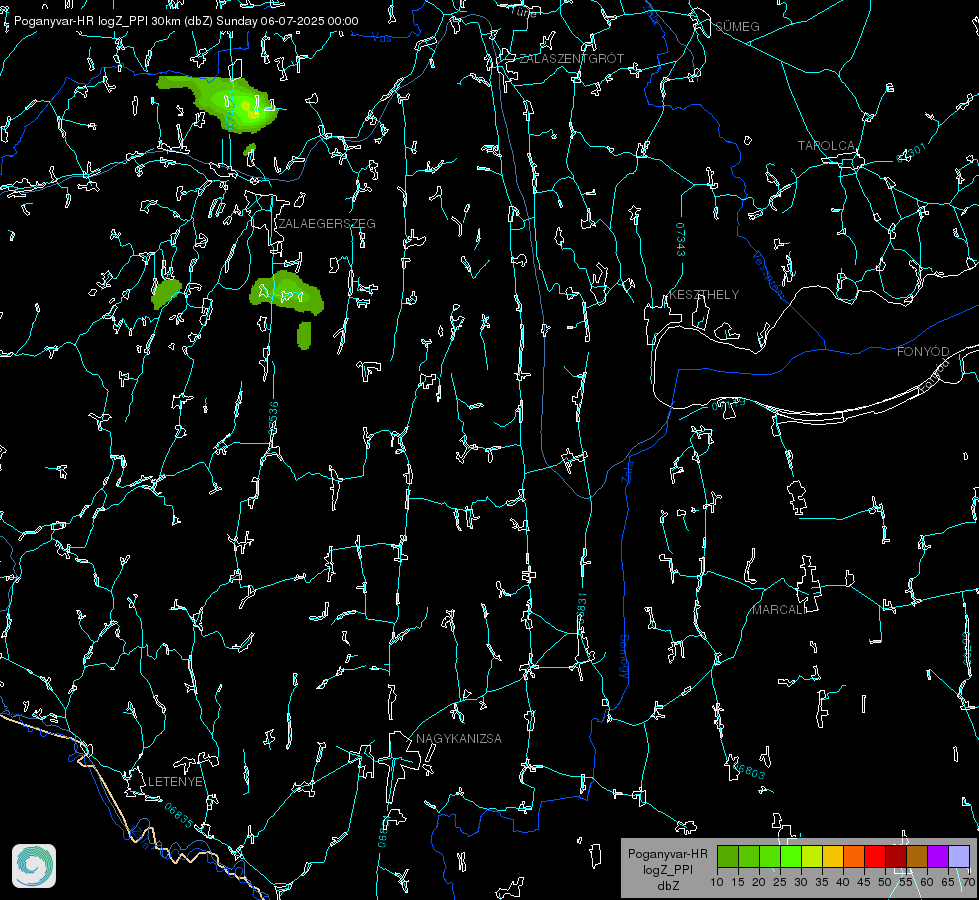Click the strongest radar echo core north of Zalaegerszeg

tap(252, 112)
